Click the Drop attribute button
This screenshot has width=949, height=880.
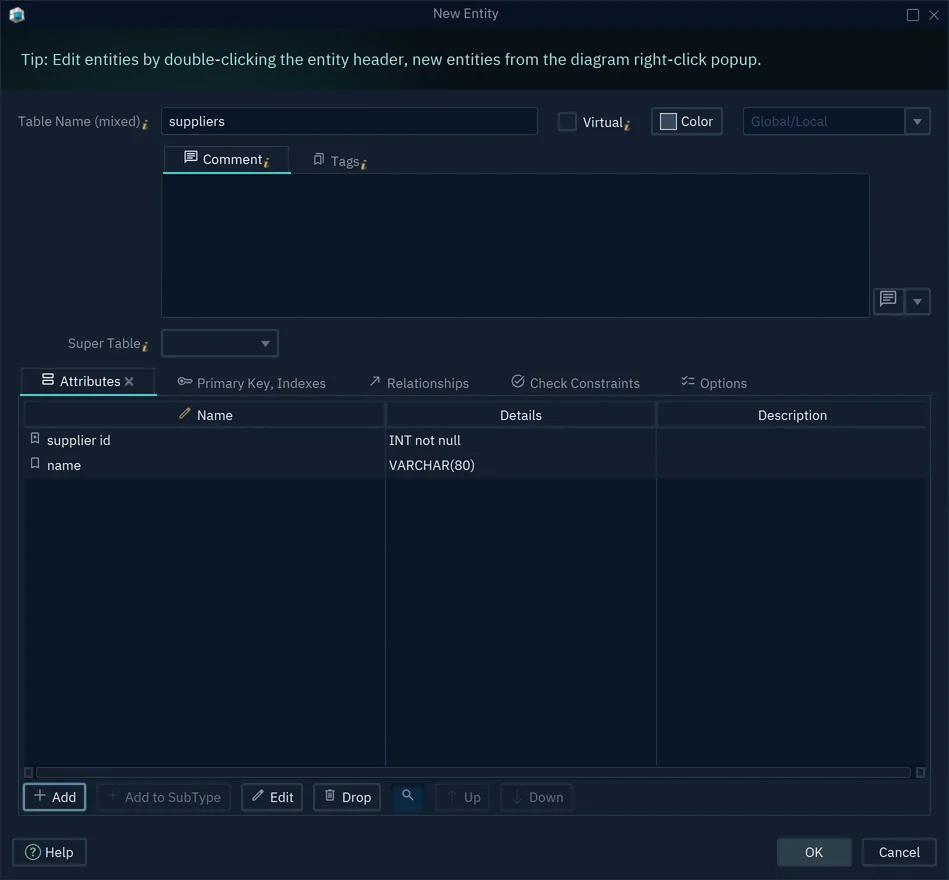coord(347,797)
